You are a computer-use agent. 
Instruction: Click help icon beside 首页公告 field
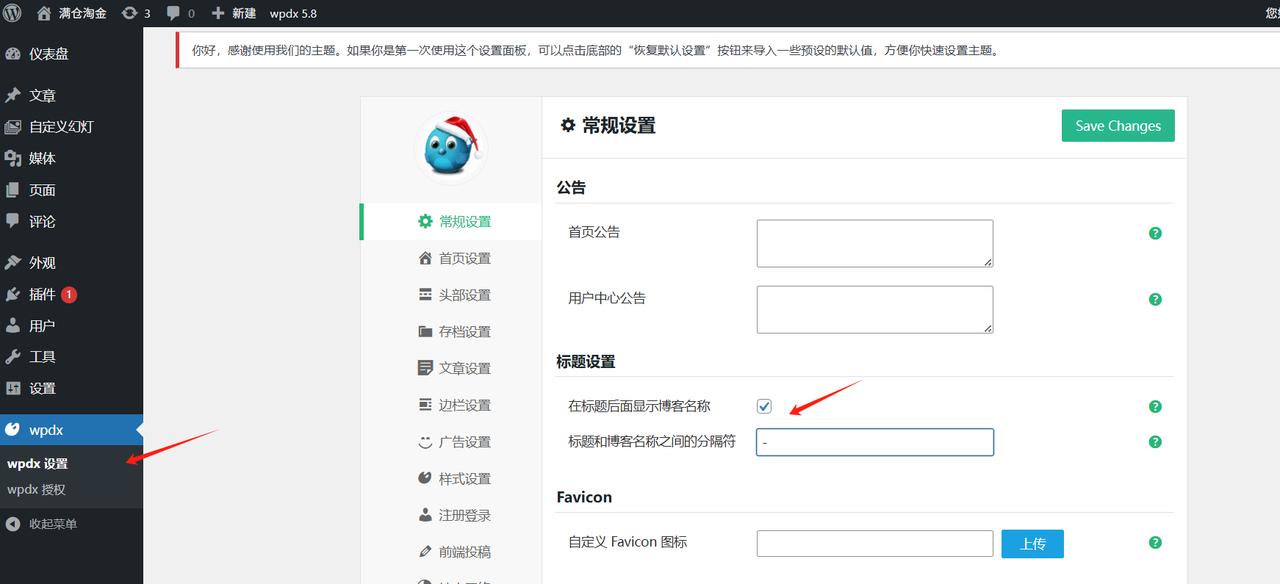pyautogui.click(x=1155, y=233)
